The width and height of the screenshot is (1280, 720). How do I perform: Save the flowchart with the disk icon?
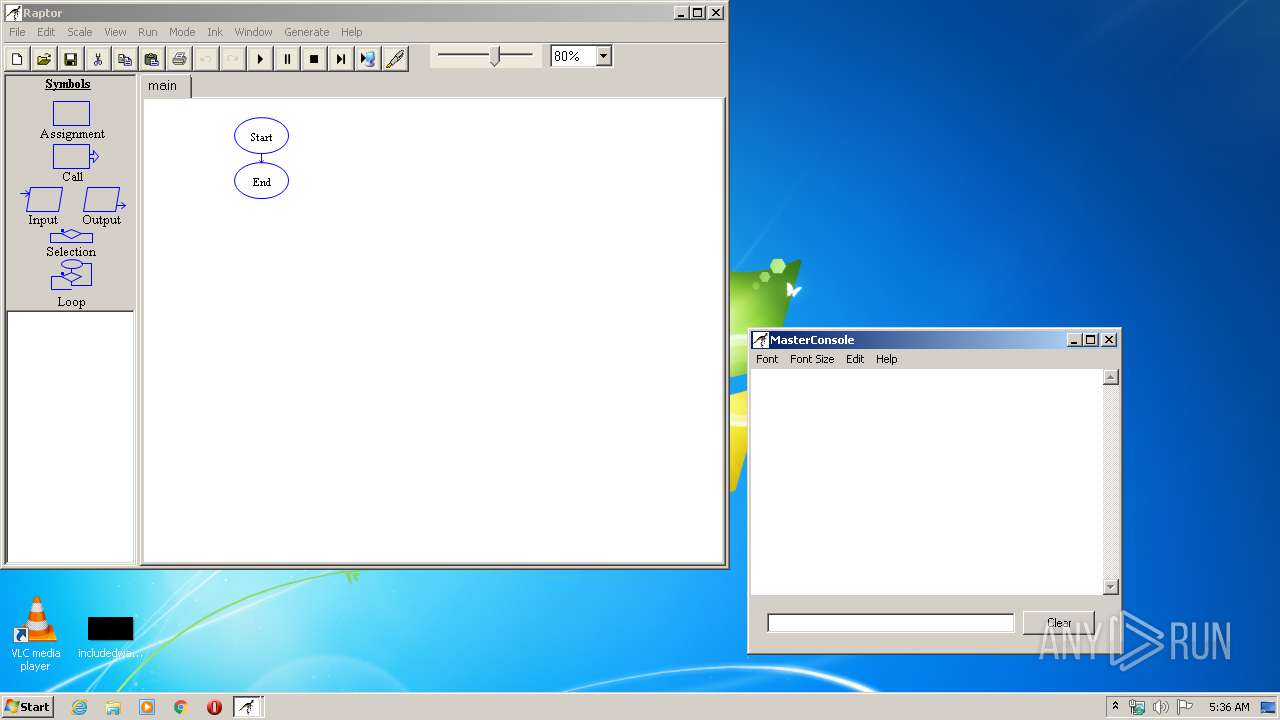(71, 59)
